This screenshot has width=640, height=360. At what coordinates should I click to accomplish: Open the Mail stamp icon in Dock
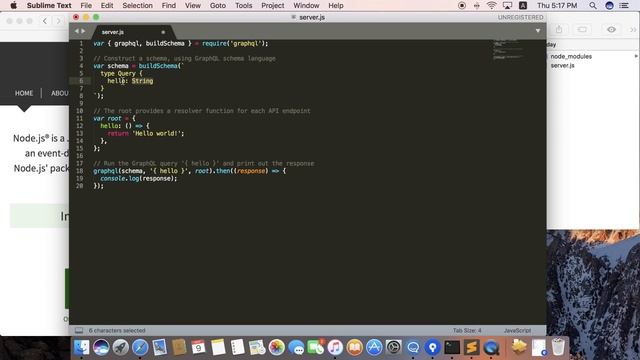(160, 347)
